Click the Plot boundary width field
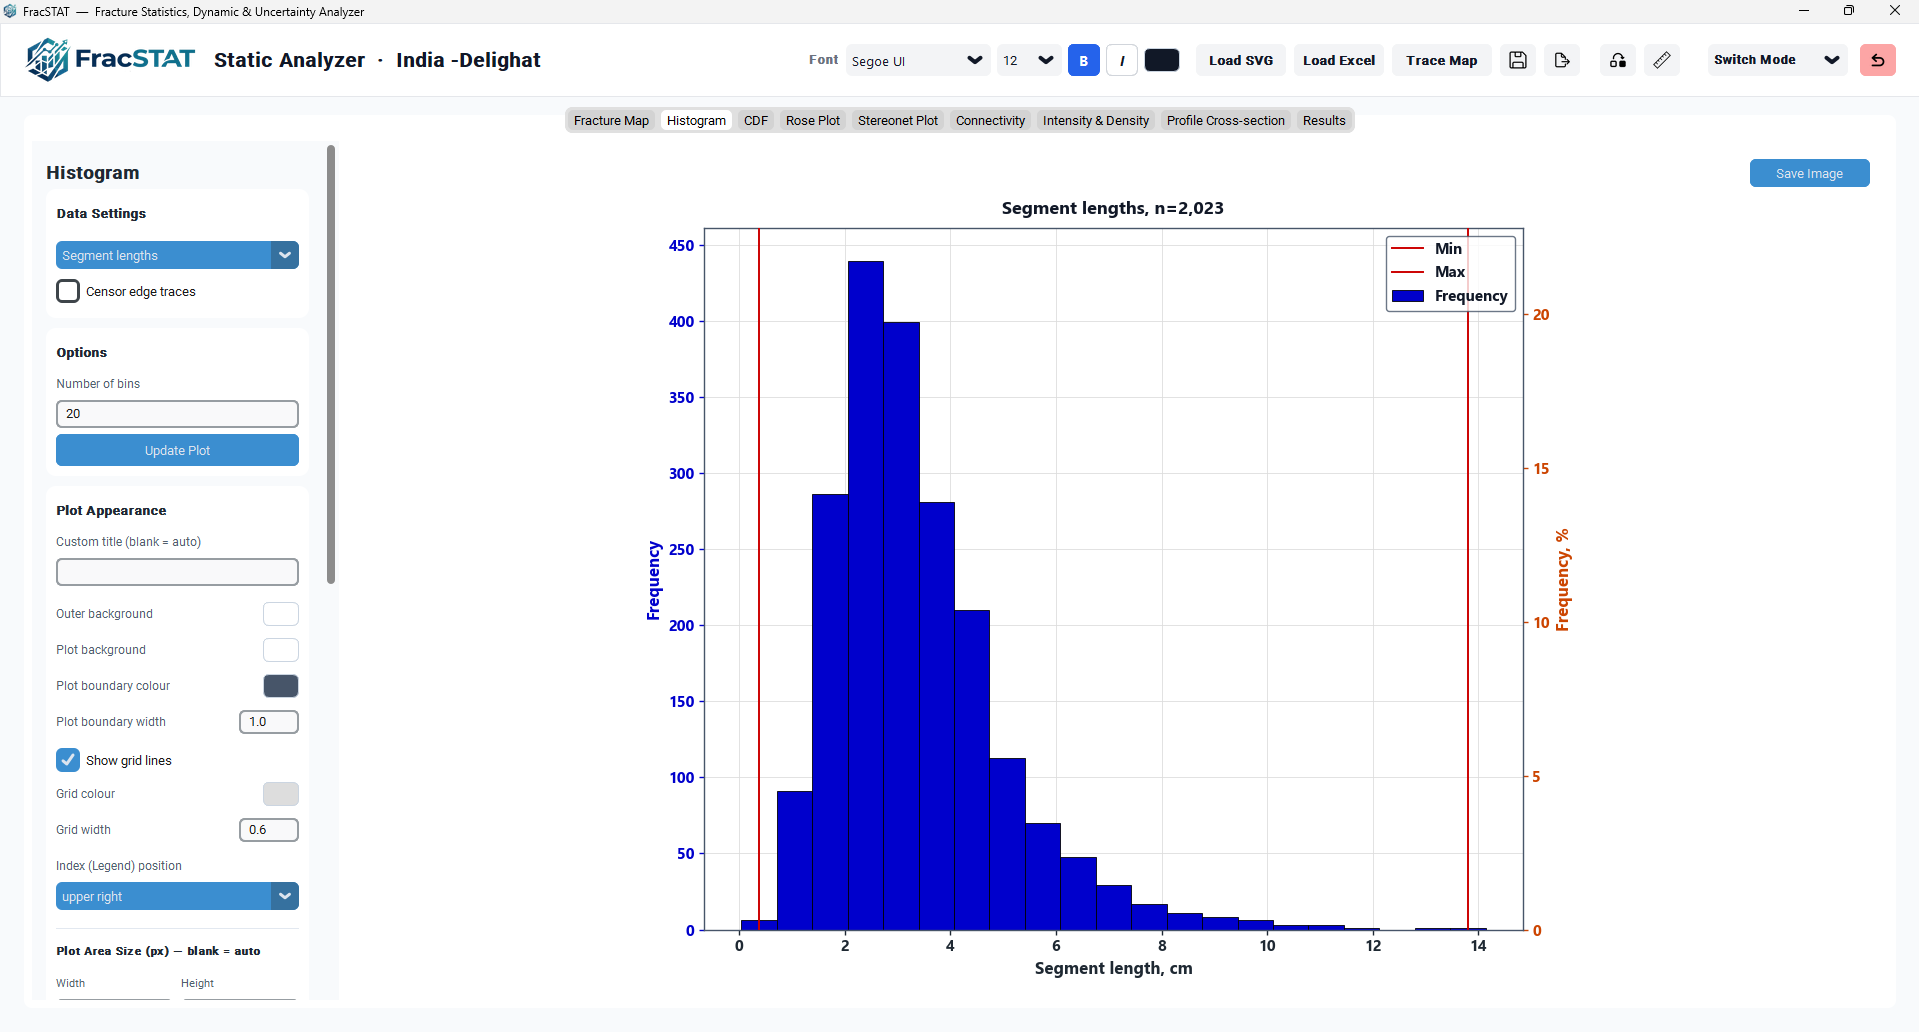Viewport: 1919px width, 1032px height. 269,722
